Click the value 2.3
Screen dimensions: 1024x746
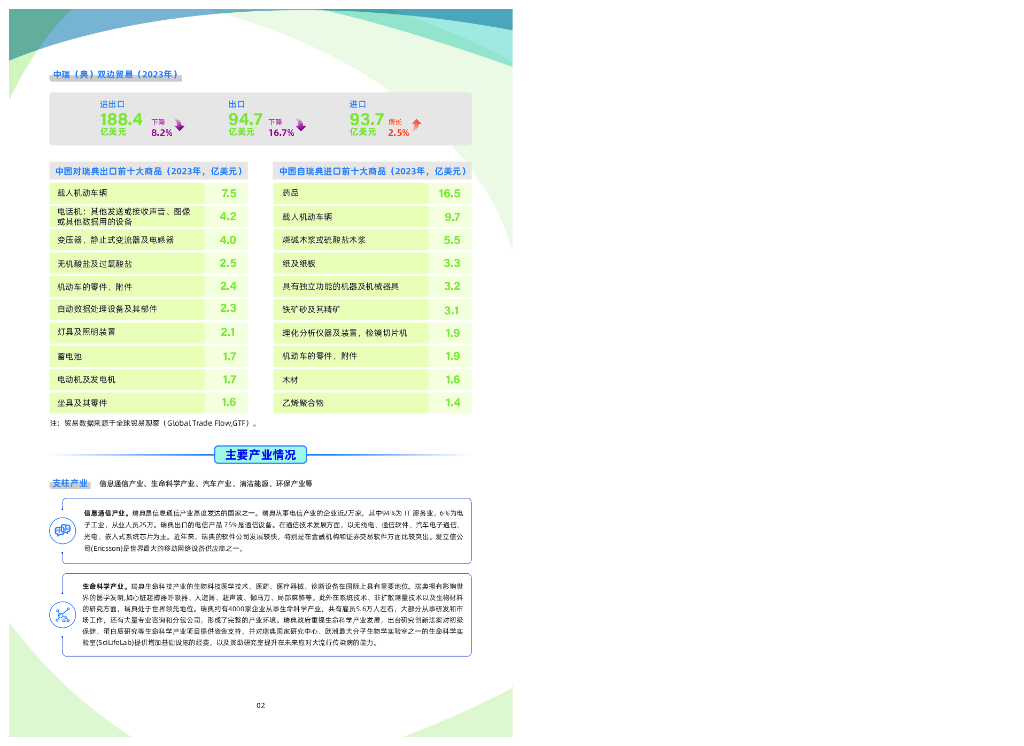228,308
